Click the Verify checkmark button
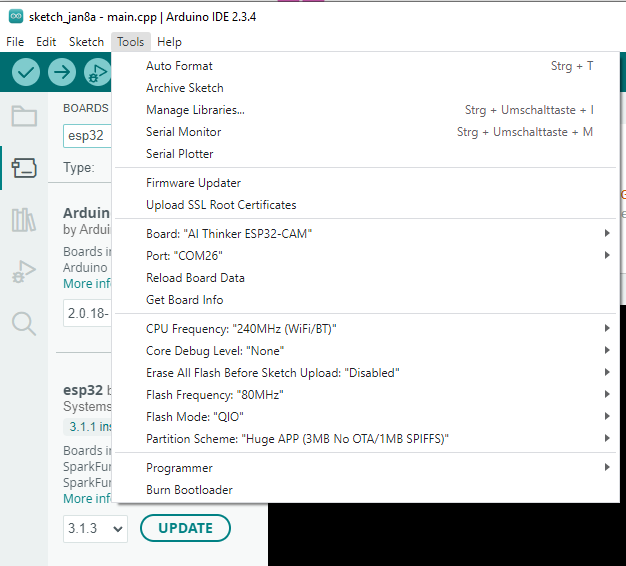This screenshot has width=626, height=566. pos(26,72)
